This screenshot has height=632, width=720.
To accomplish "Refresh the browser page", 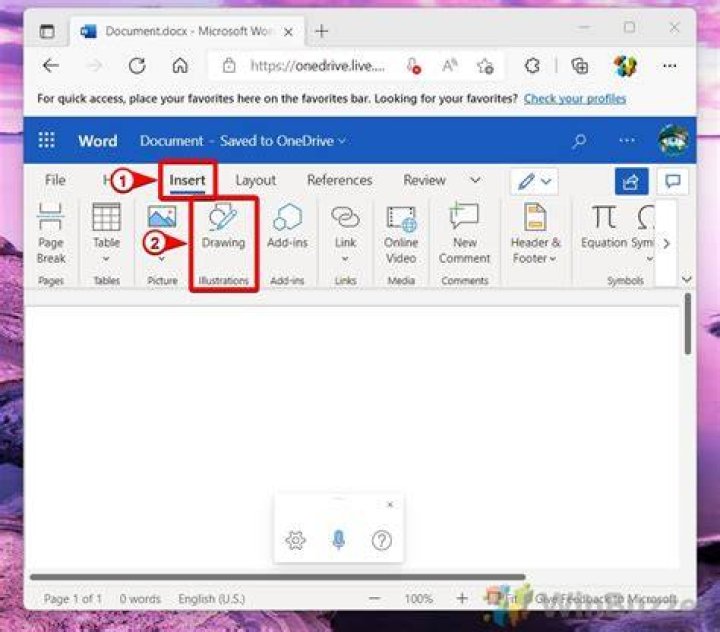I will coord(137,66).
